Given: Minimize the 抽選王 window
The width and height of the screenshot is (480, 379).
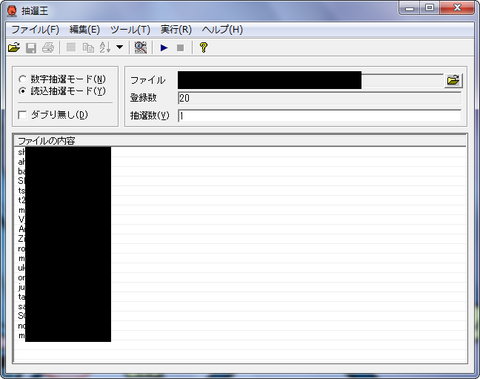Looking at the screenshot, I should (x=410, y=8).
